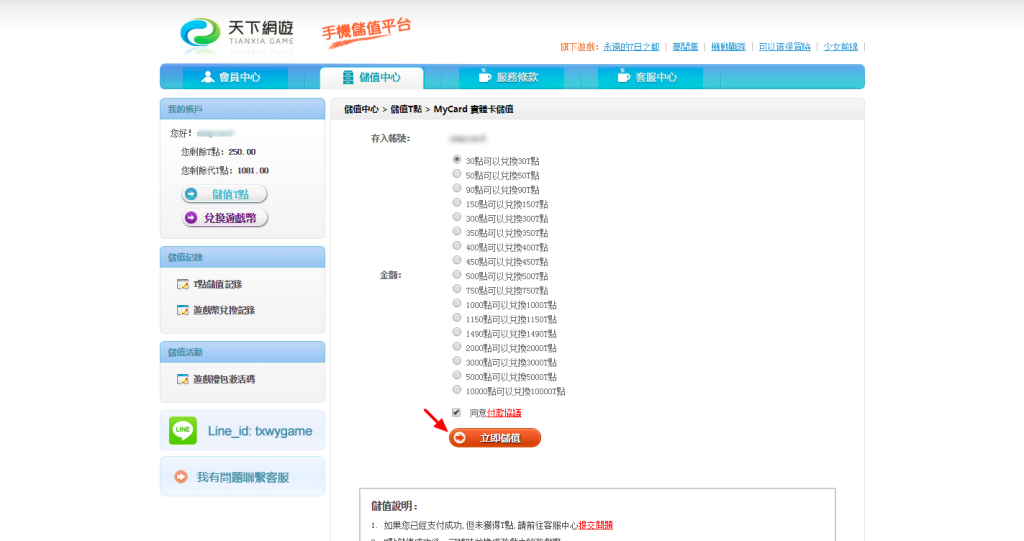Click 儲值中心 in the breadcrumb
Image resolution: width=1024 pixels, height=541 pixels.
[x=361, y=109]
